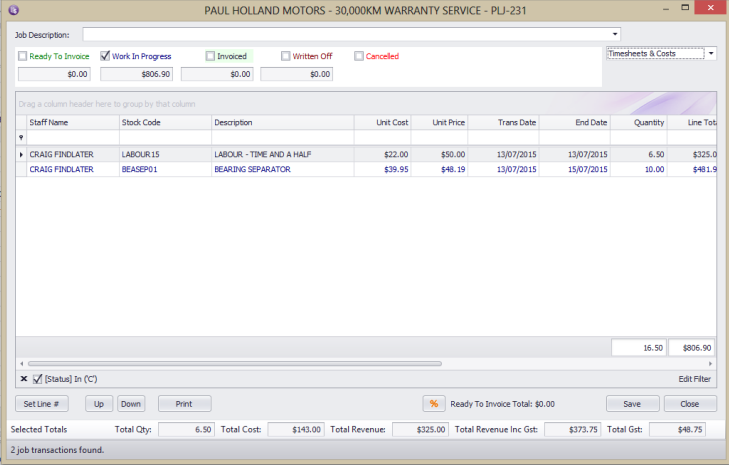Sort by End Date column header

575,122
